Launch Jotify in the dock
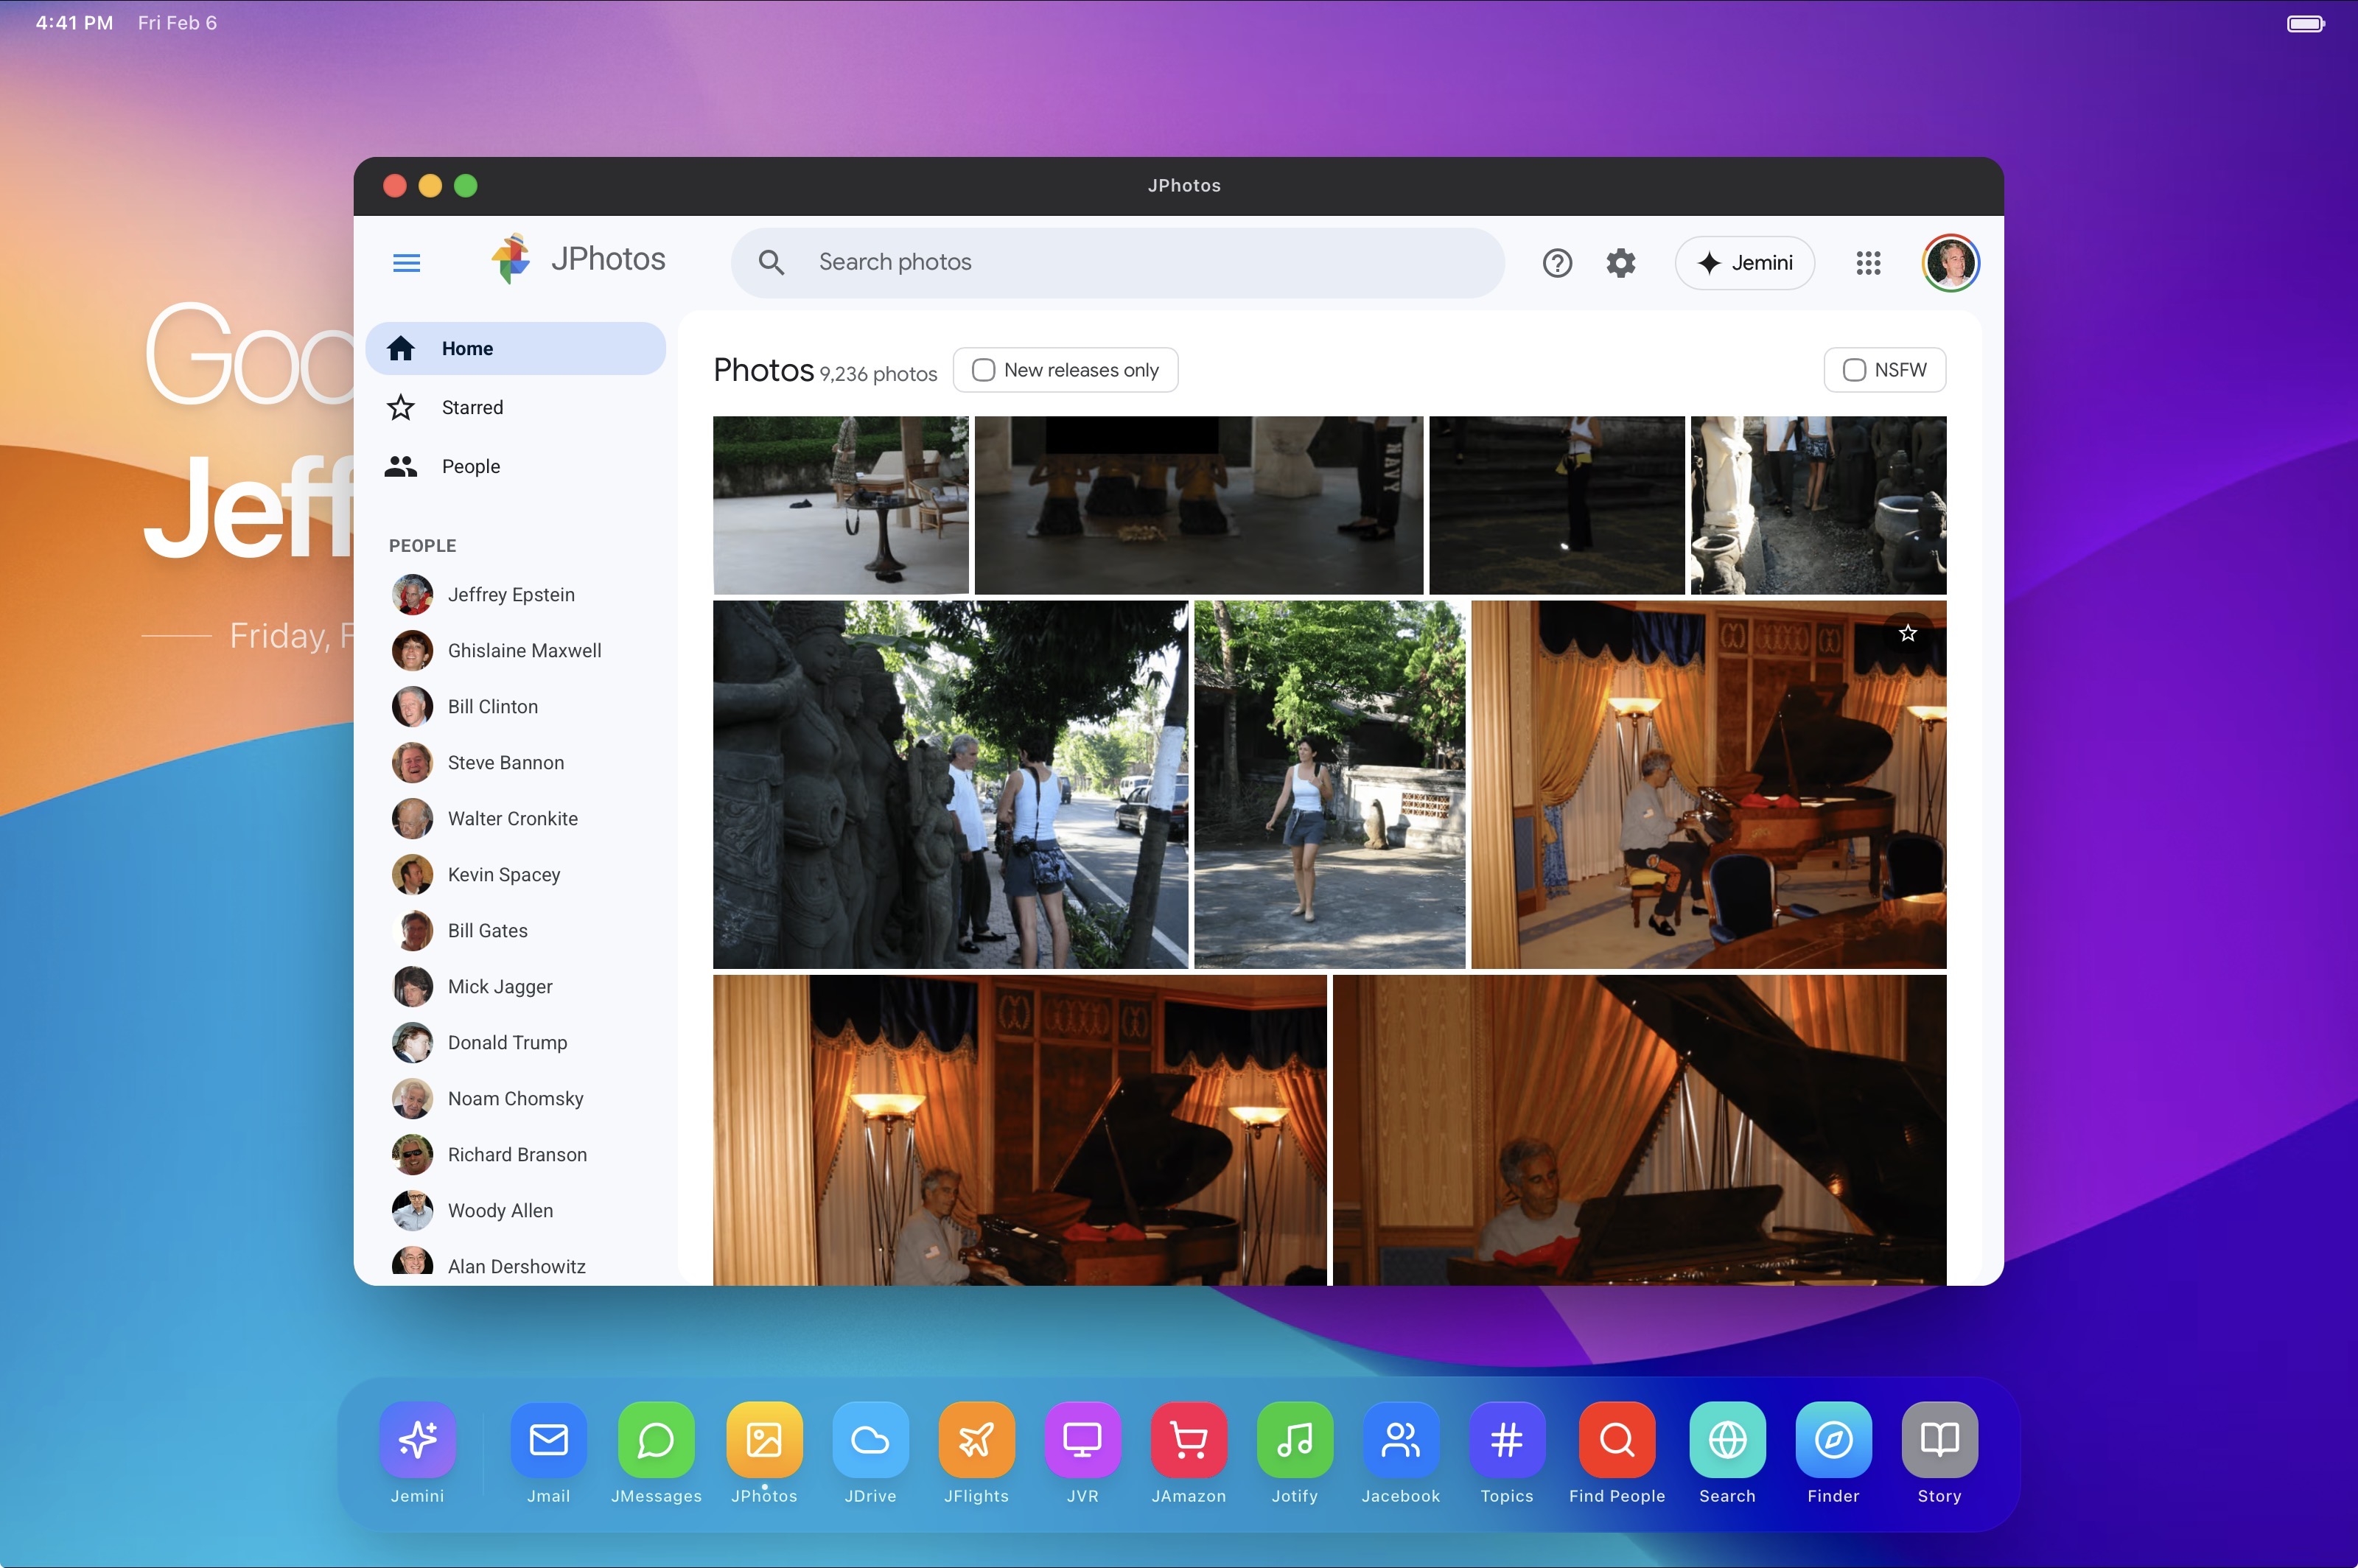2358x1568 pixels. (x=1294, y=1440)
